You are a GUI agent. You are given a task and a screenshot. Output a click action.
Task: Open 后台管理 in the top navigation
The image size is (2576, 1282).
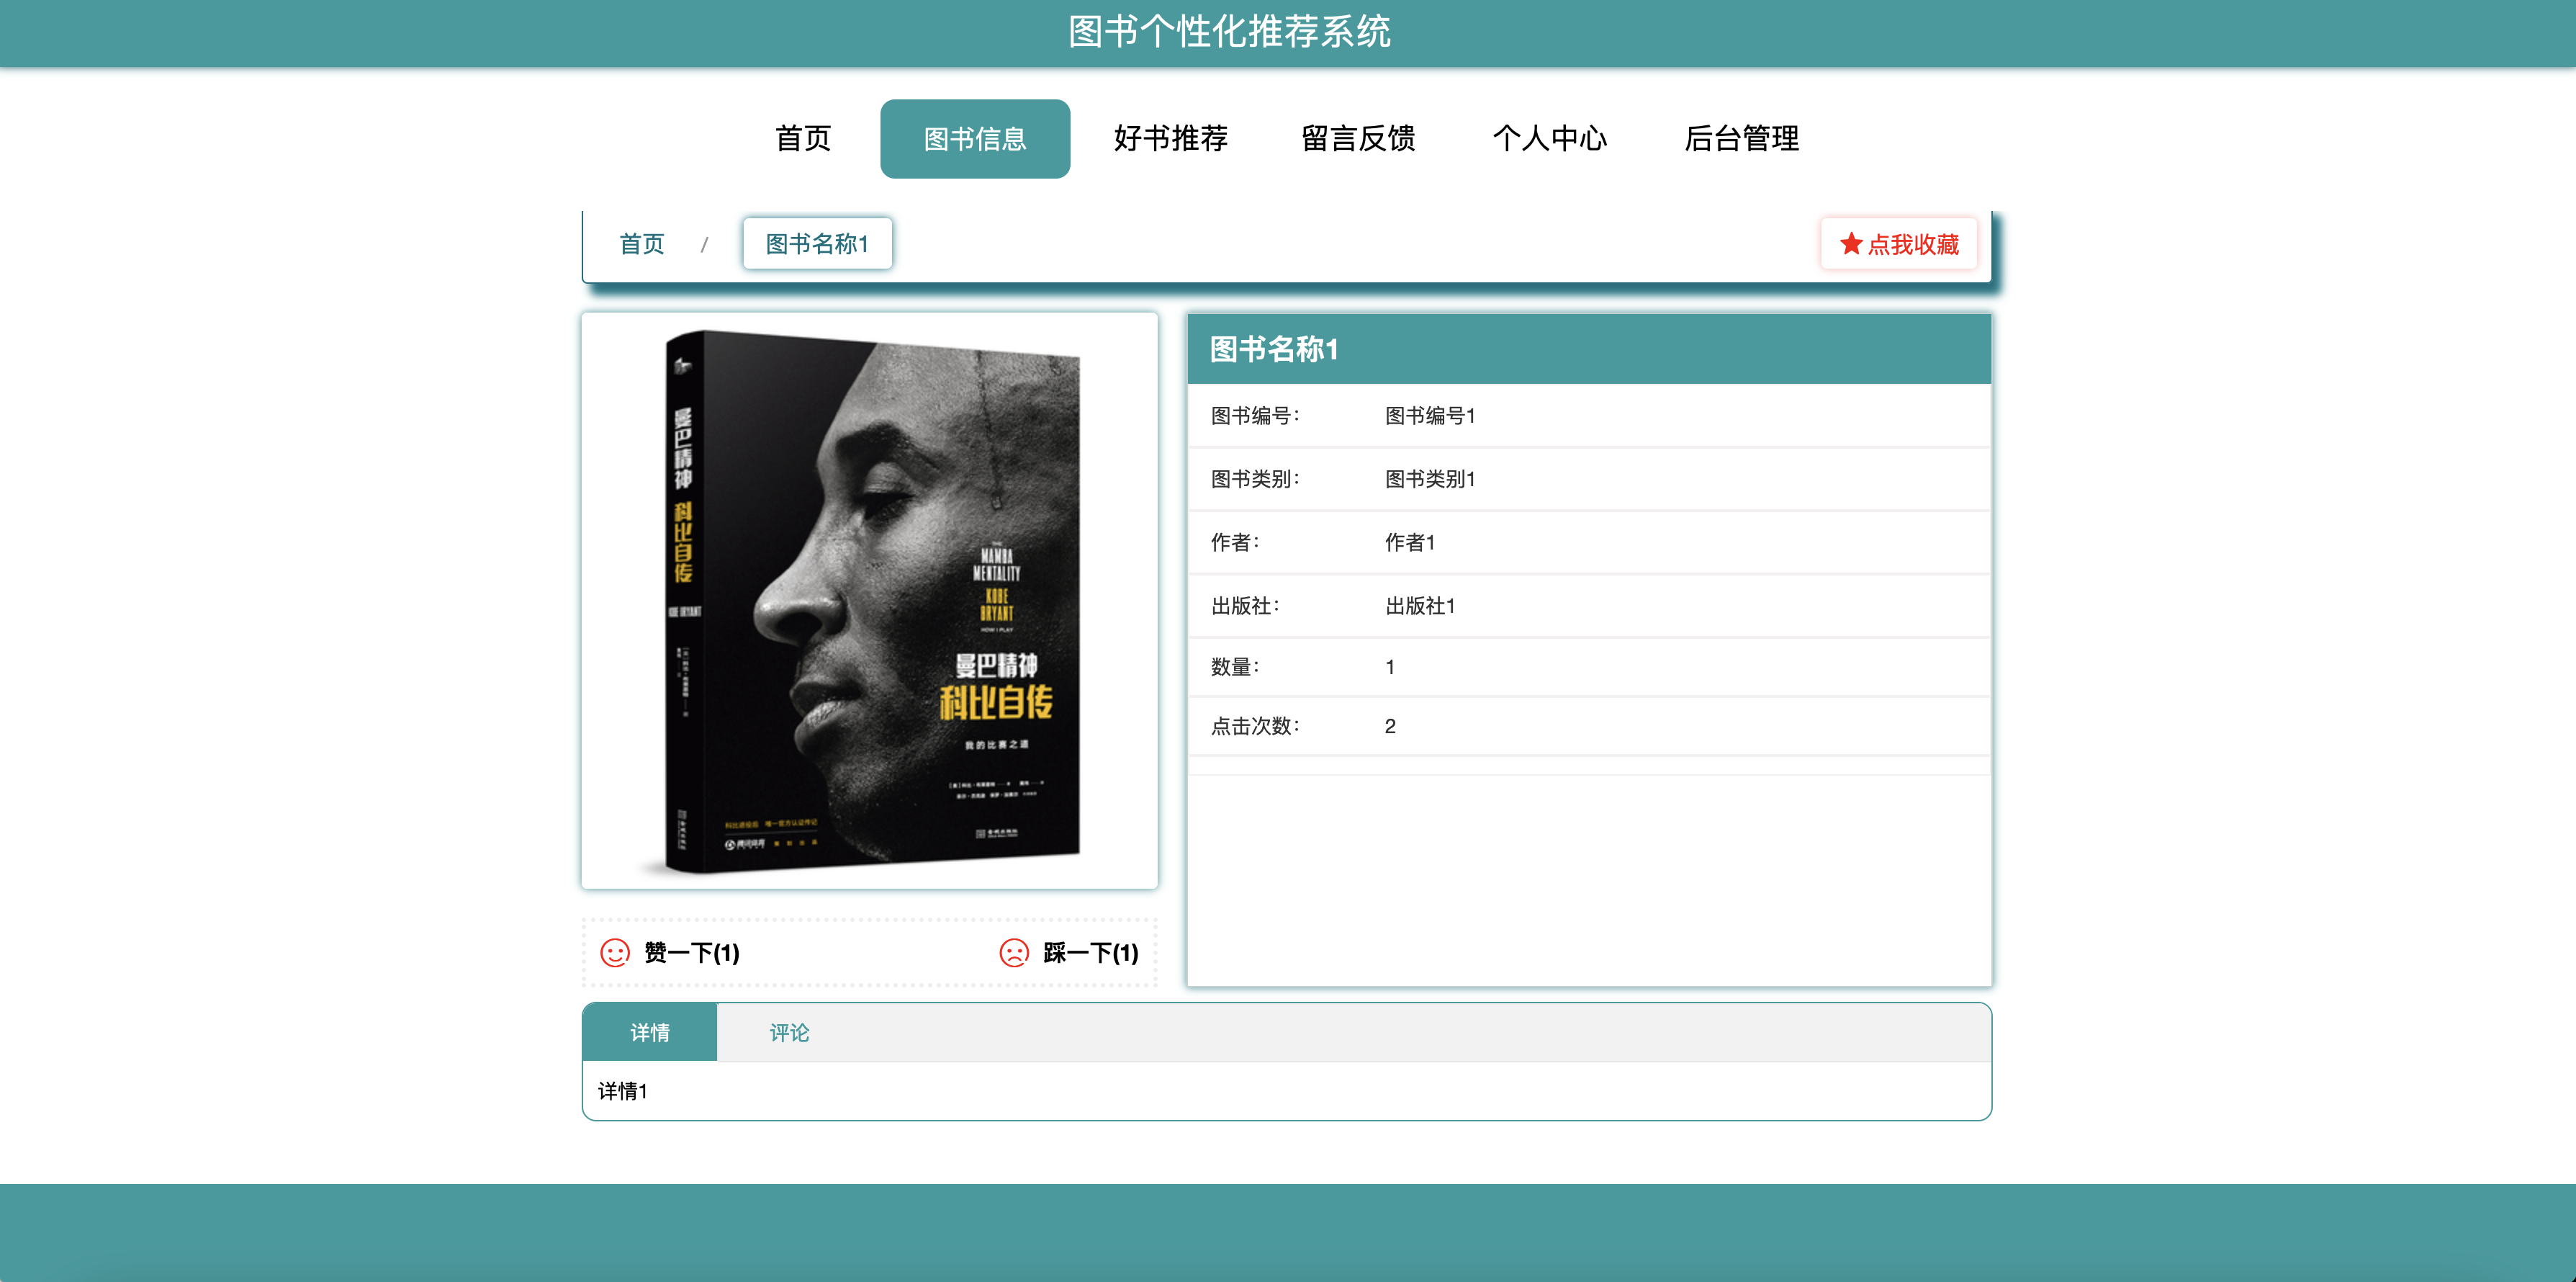coord(1741,139)
